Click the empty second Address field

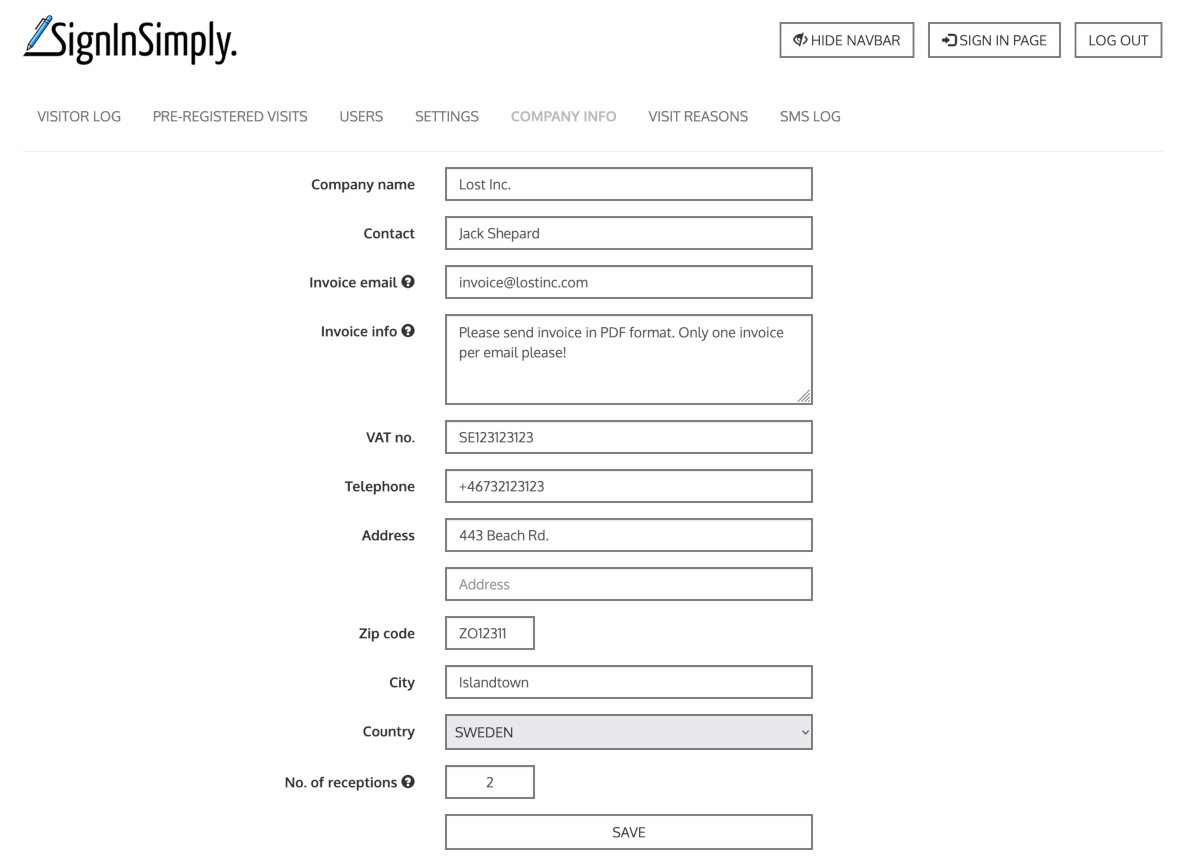point(628,584)
